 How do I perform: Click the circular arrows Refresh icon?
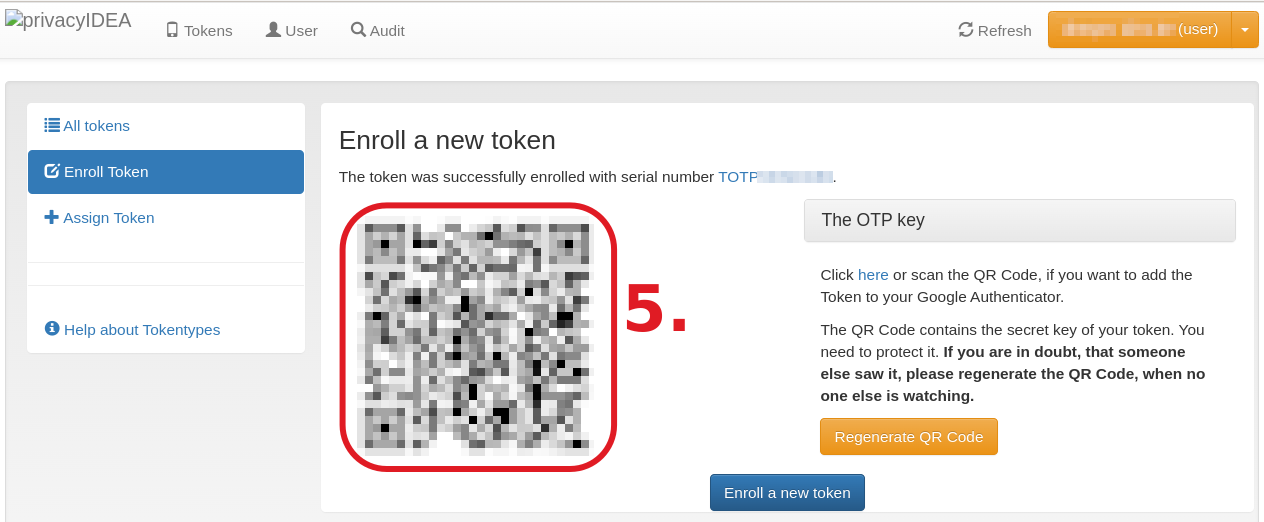(x=966, y=30)
